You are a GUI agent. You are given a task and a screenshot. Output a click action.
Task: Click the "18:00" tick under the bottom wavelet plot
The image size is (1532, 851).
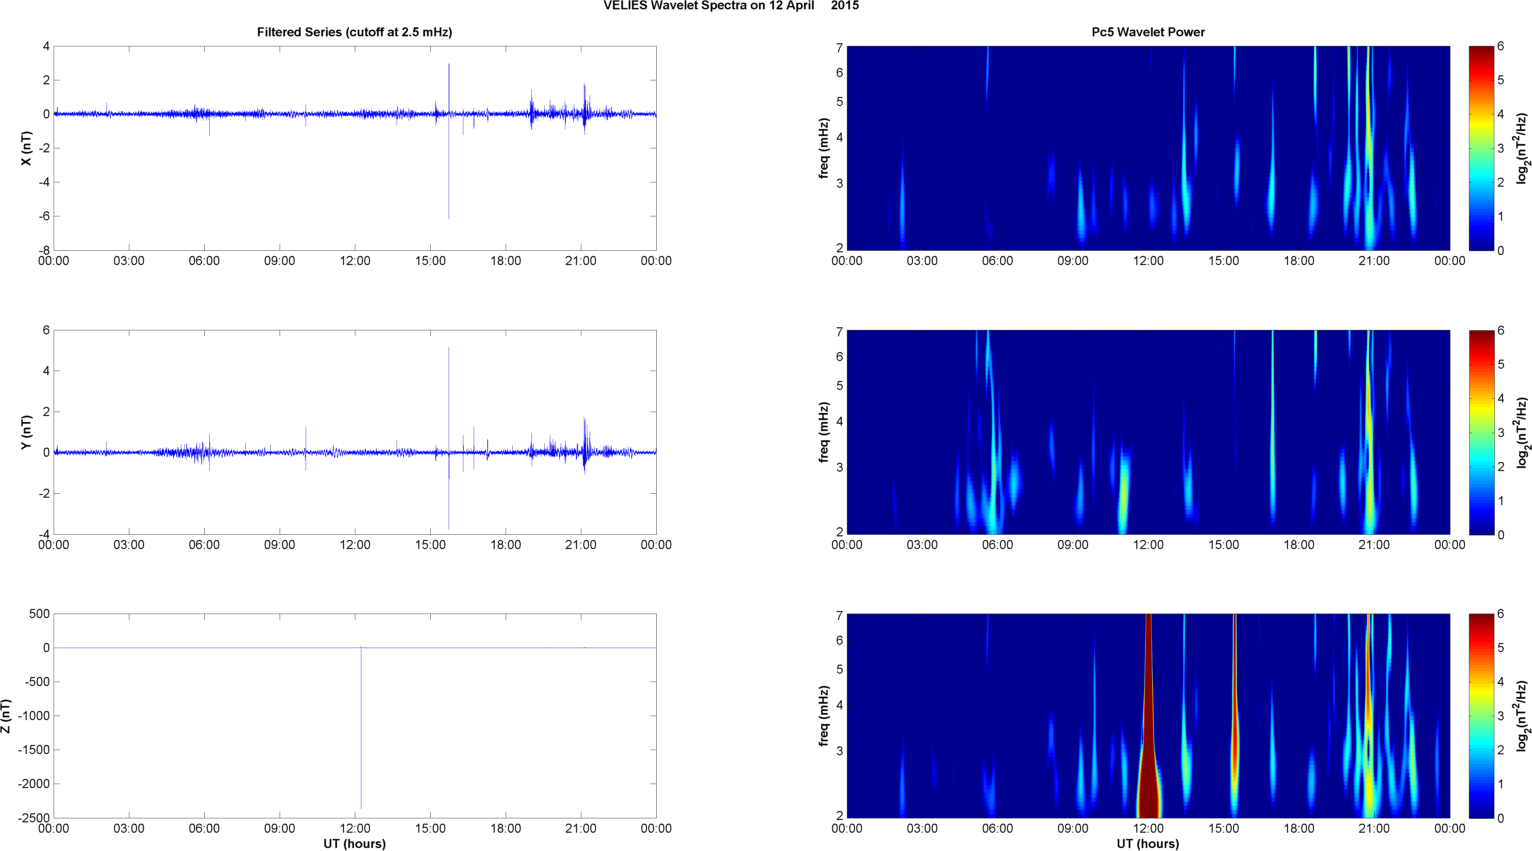pyautogui.click(x=1299, y=829)
